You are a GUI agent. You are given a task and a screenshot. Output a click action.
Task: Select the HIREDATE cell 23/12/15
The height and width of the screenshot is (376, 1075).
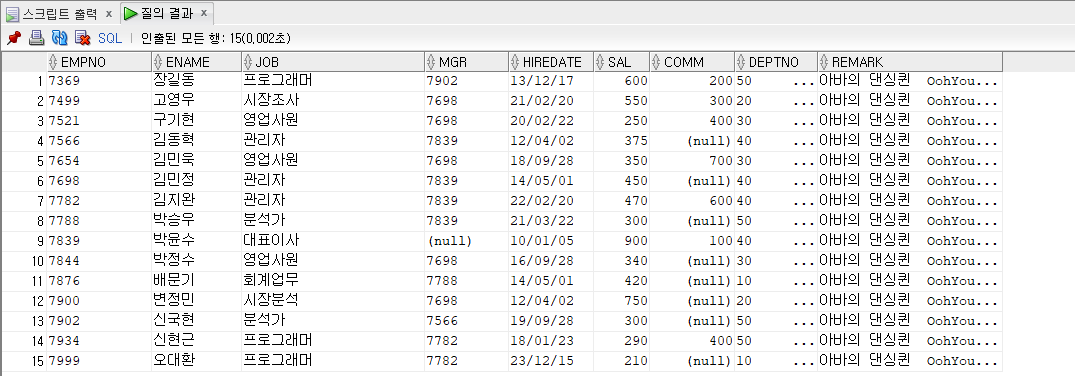click(x=551, y=360)
